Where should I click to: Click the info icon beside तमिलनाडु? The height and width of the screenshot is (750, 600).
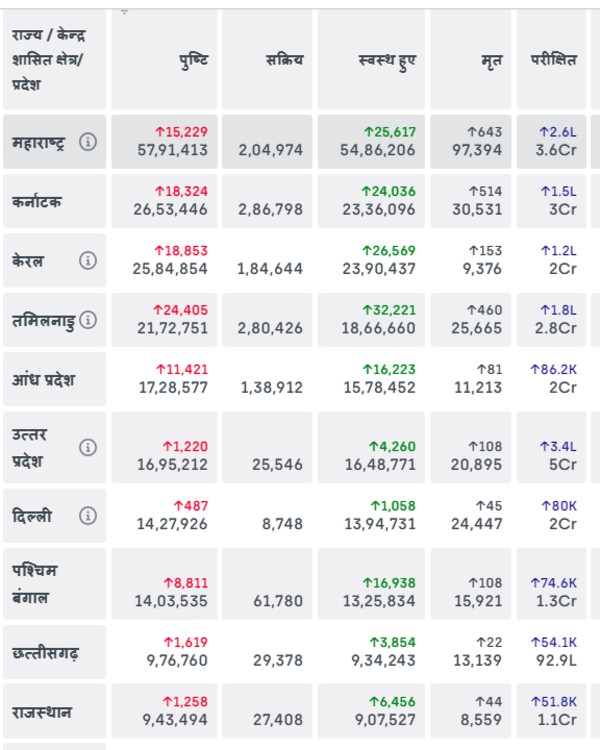pos(88,320)
